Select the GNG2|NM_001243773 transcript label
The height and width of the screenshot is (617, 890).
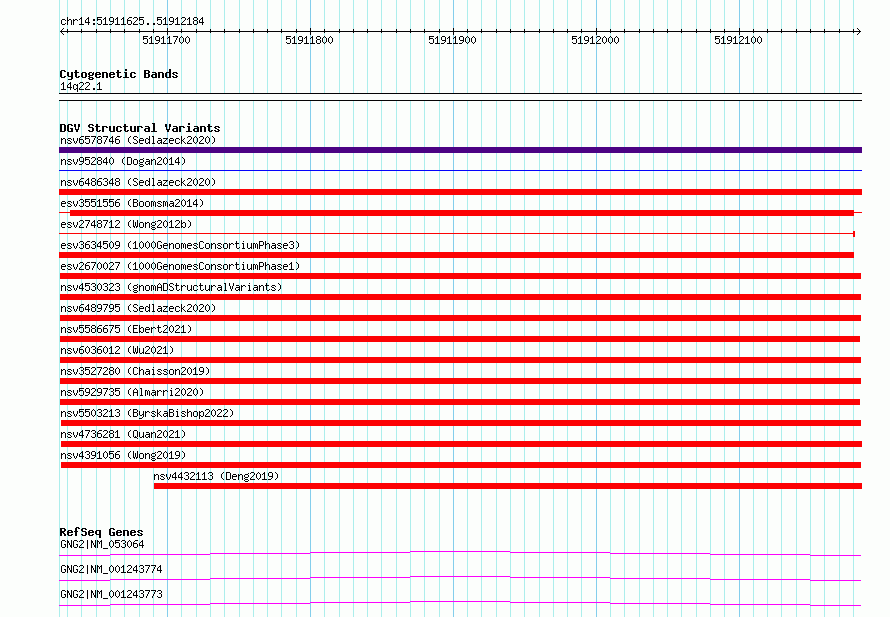coord(111,594)
